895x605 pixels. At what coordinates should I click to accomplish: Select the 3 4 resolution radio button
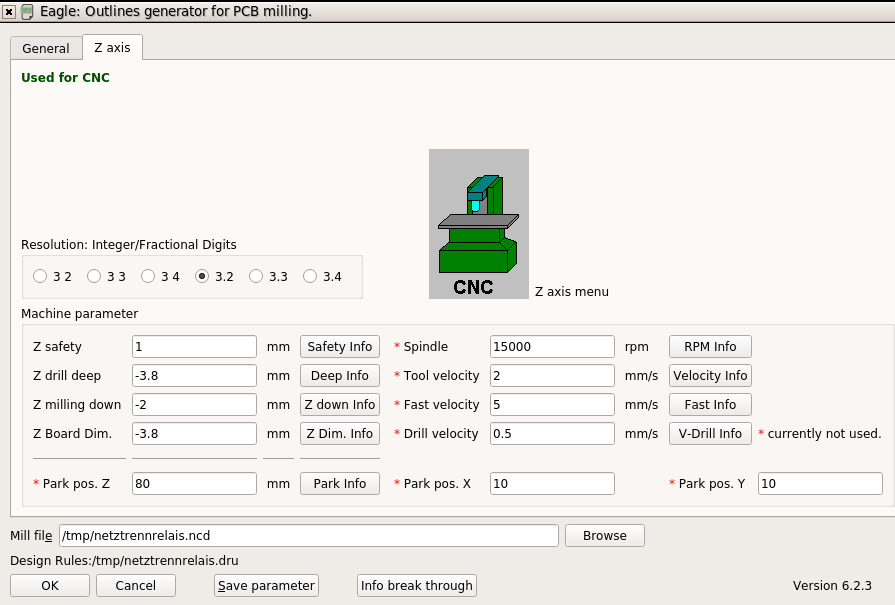(x=148, y=277)
